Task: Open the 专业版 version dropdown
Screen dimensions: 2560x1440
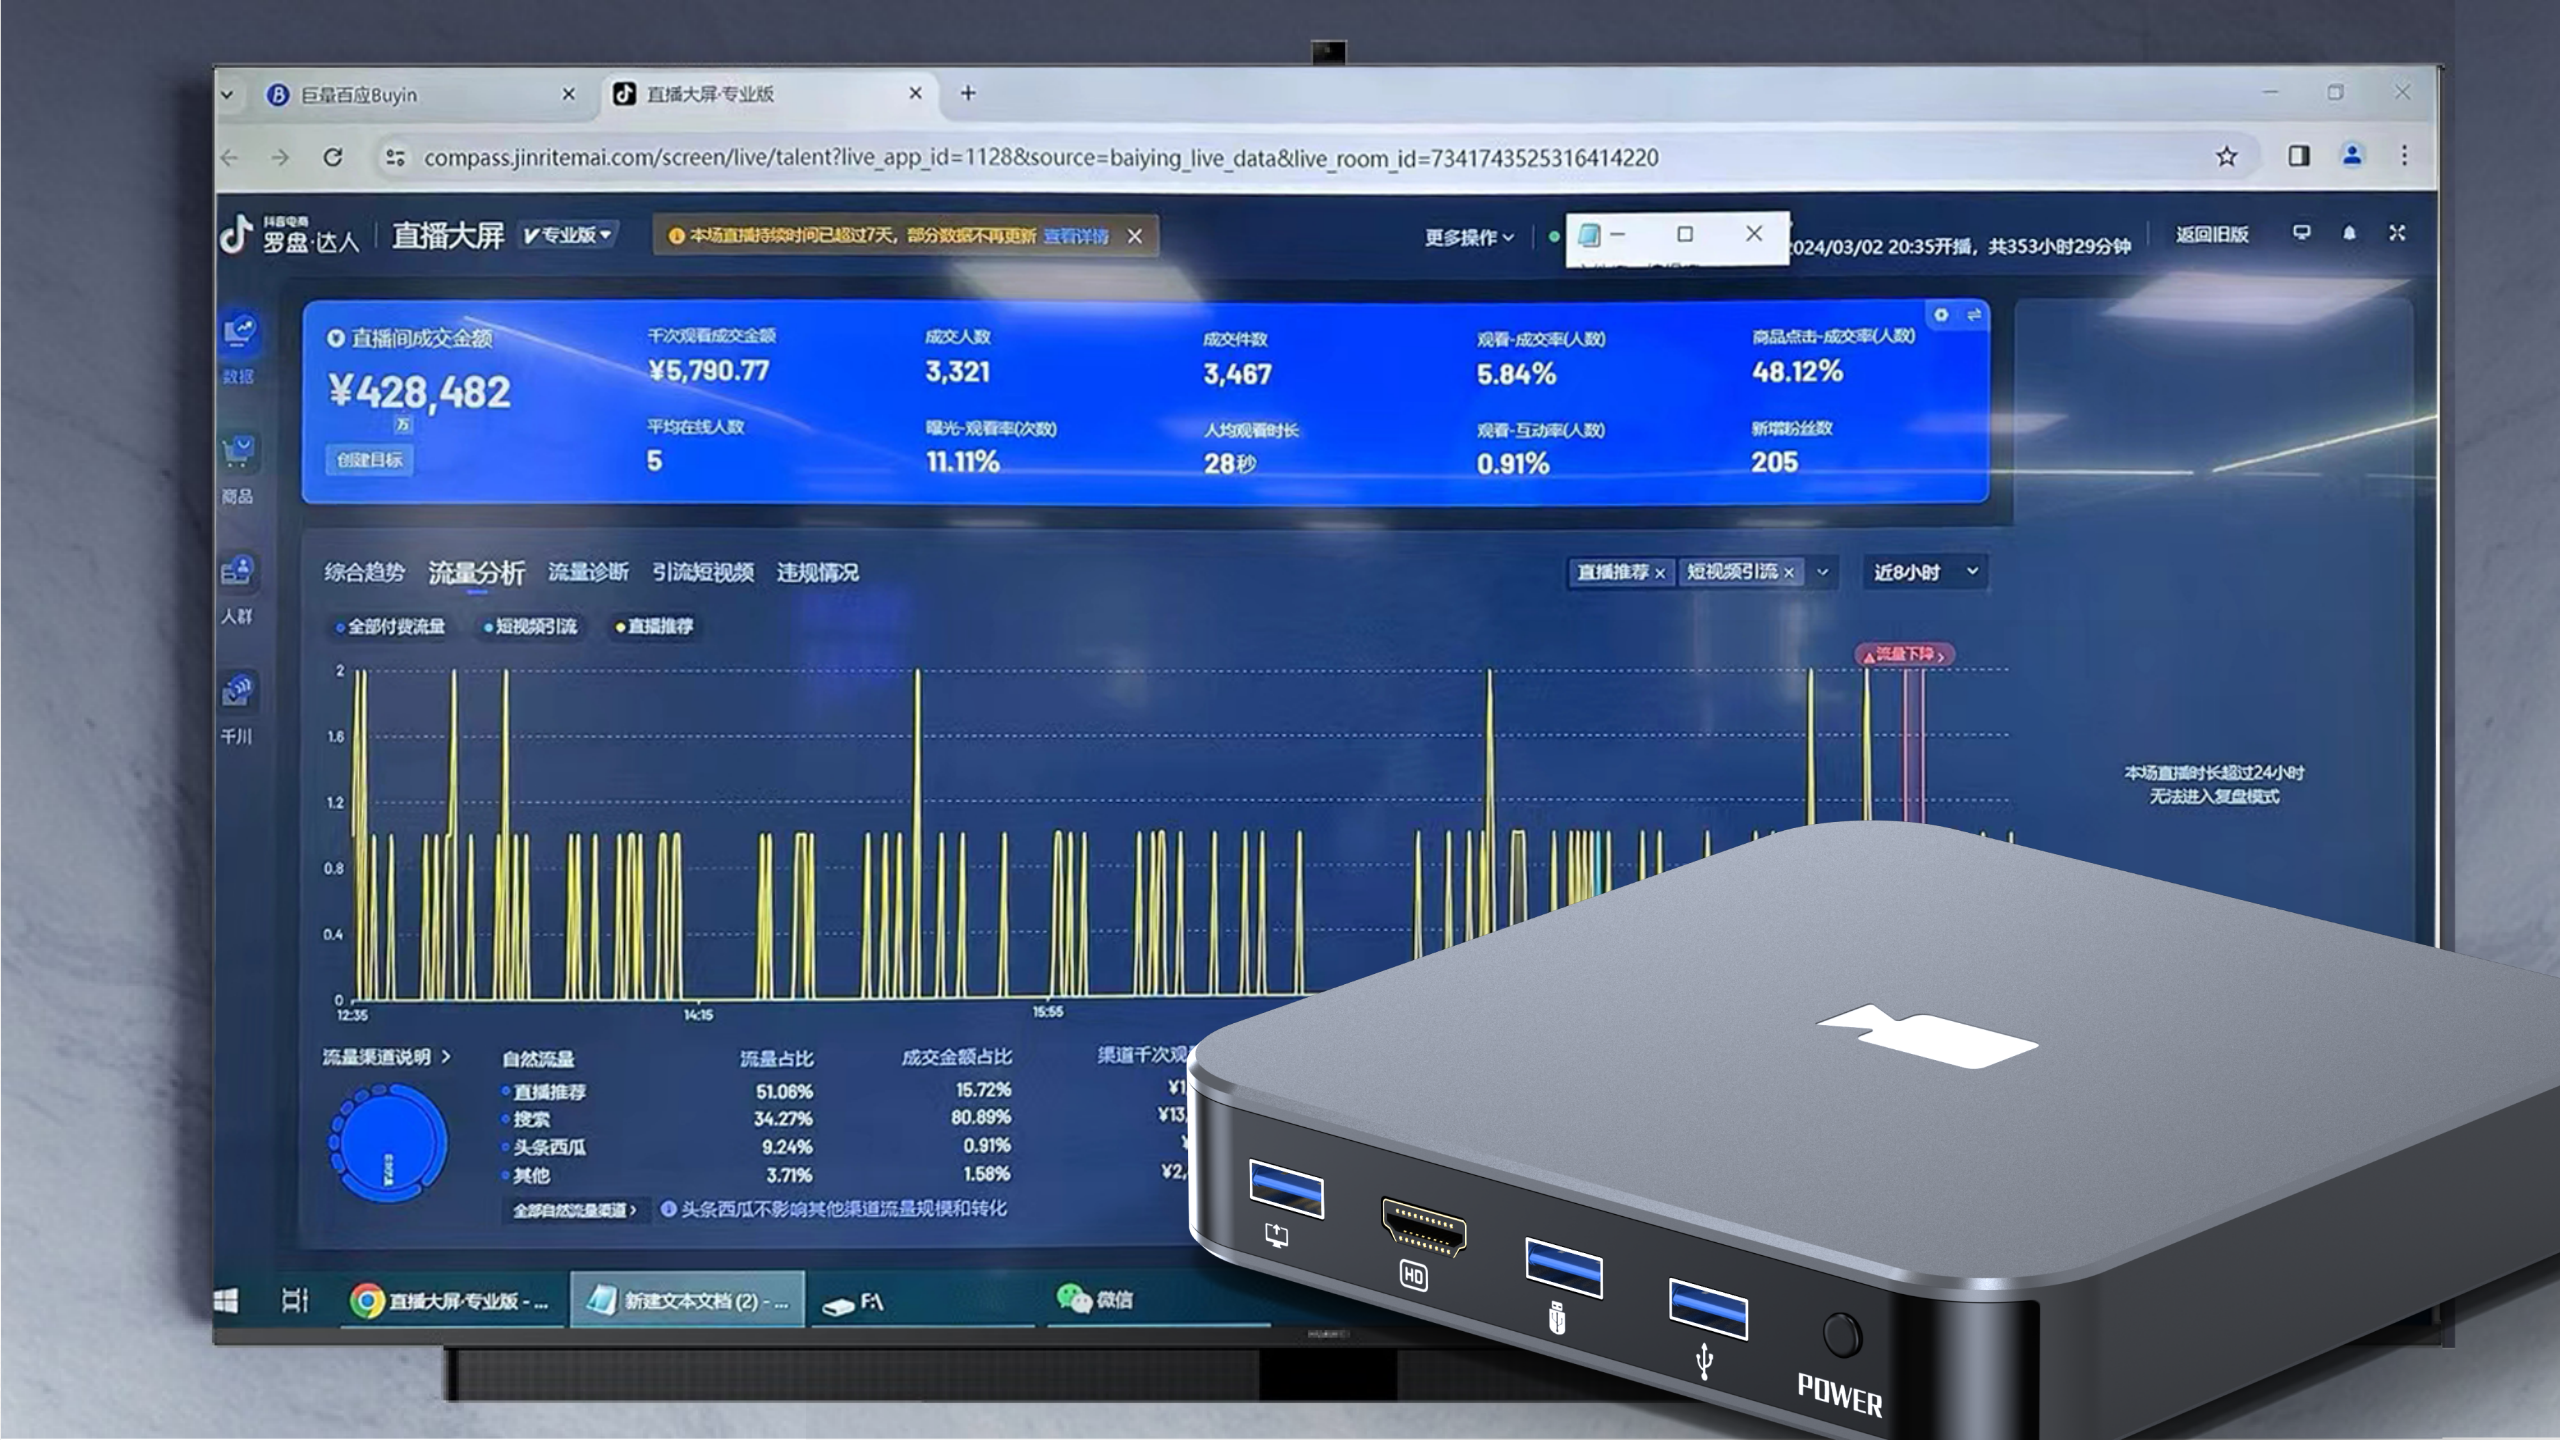Action: [568, 235]
